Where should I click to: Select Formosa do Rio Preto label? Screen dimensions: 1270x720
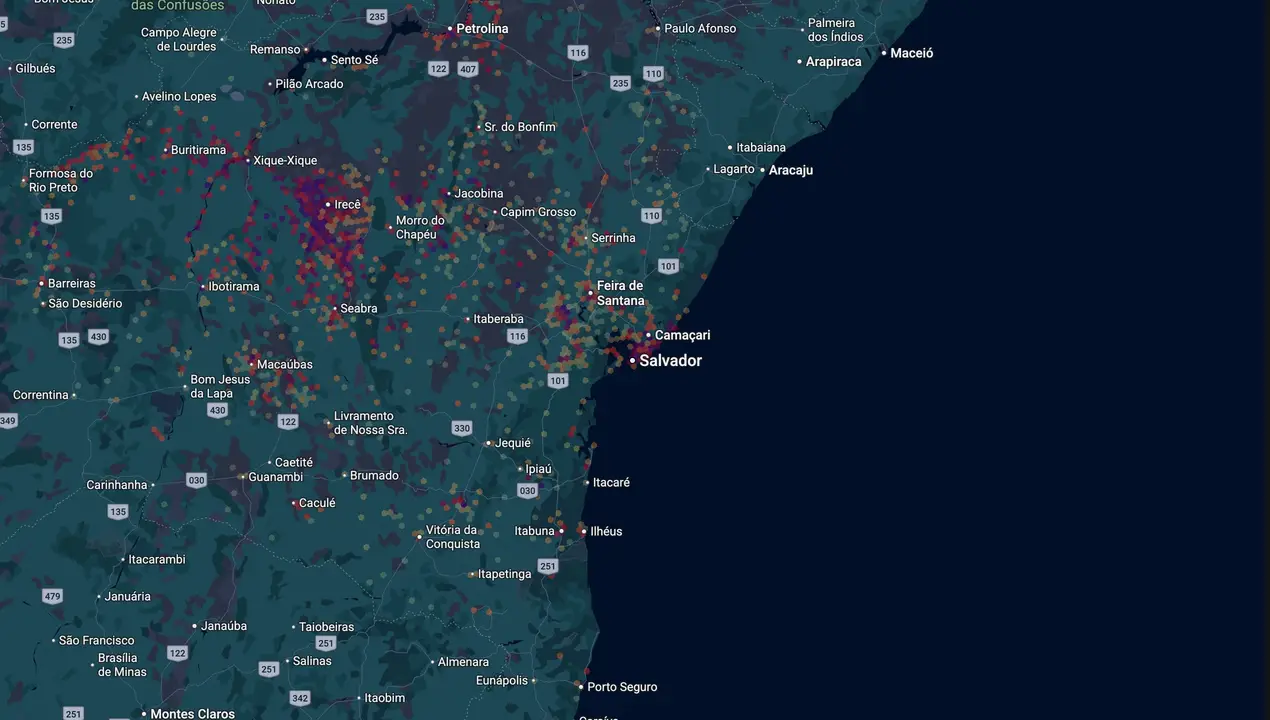coord(61,181)
